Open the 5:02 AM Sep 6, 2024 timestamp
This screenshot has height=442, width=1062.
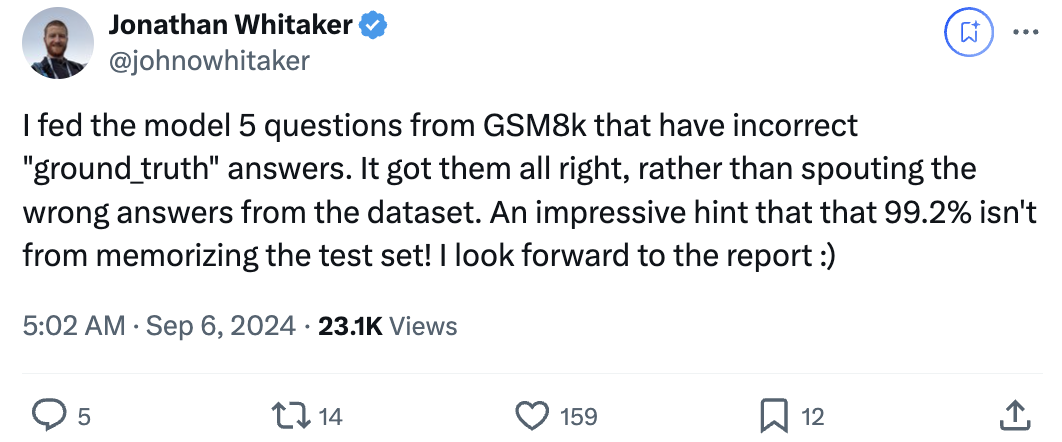(x=158, y=326)
